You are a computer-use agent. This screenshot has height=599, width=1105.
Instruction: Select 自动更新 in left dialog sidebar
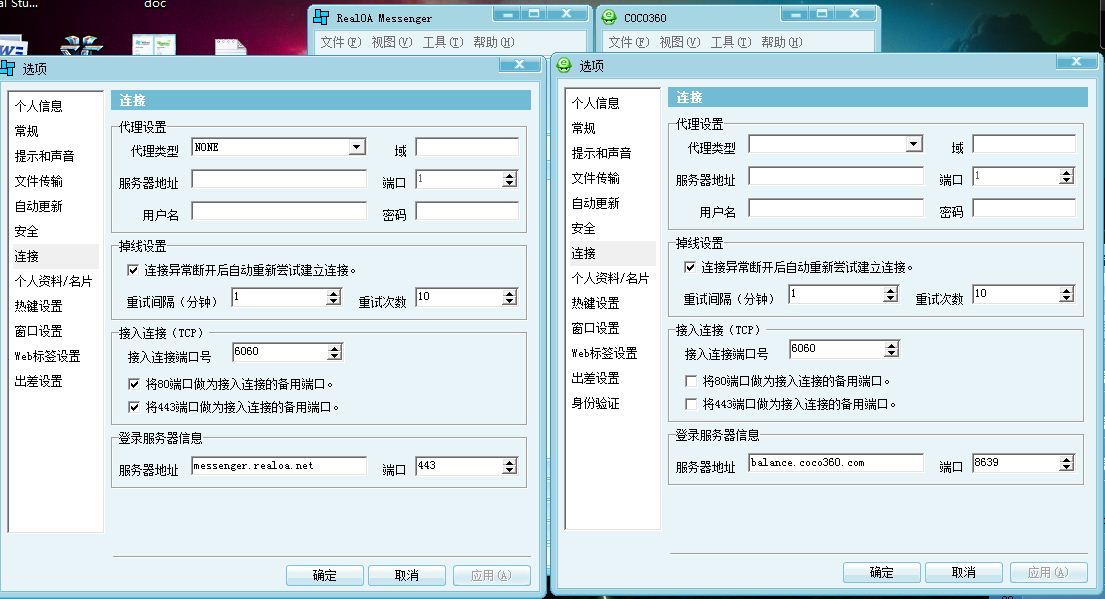tap(39, 206)
